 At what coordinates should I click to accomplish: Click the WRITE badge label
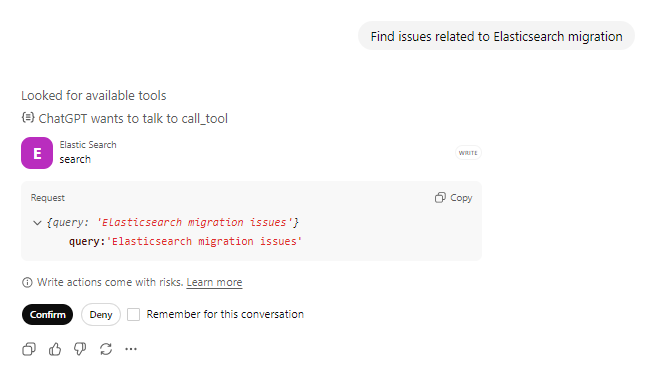coord(468,153)
